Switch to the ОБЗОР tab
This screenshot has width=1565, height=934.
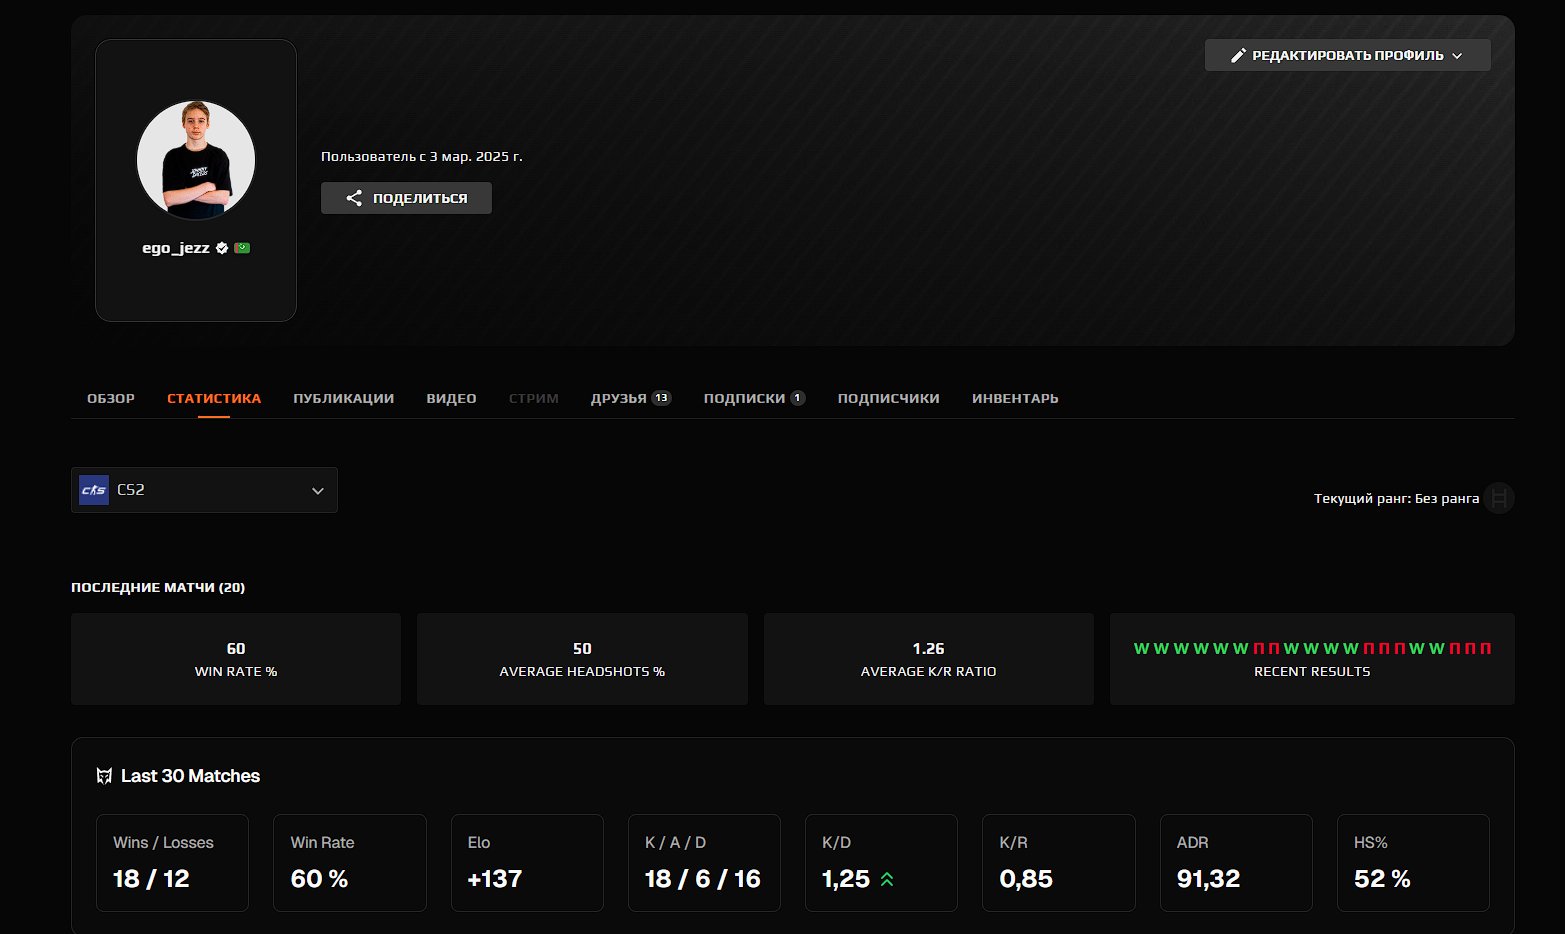coord(111,397)
